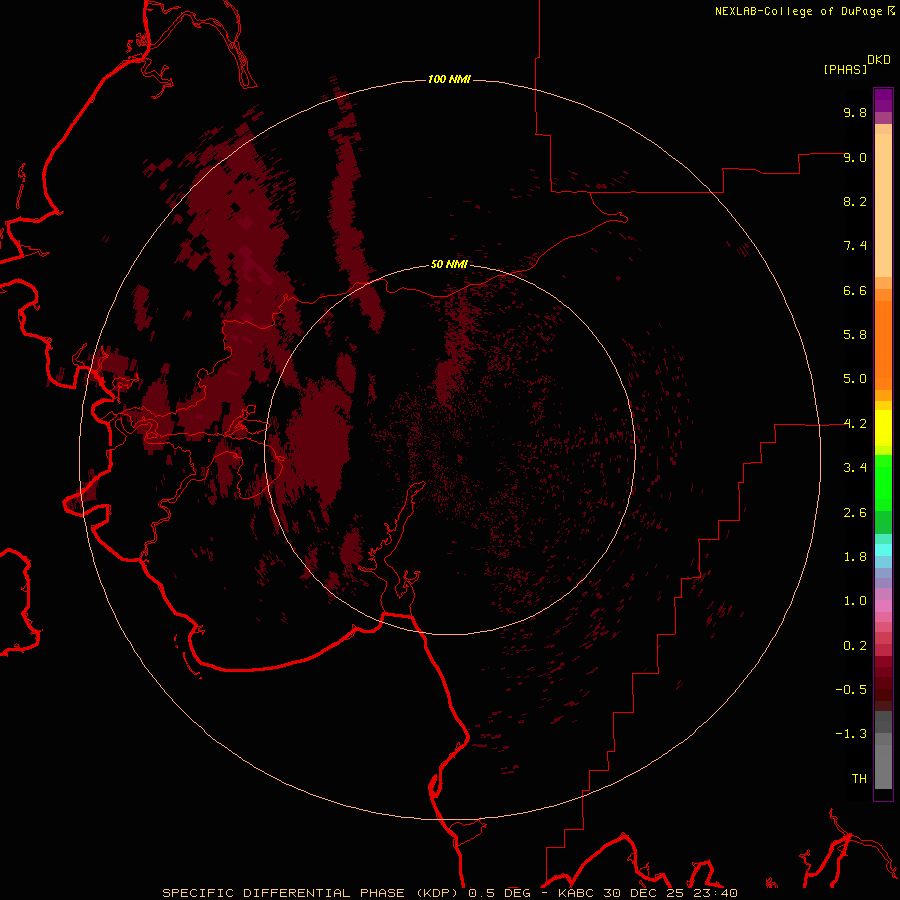900x900 pixels.
Task: Click the 6.6 legend scale value
Action: click(x=855, y=290)
